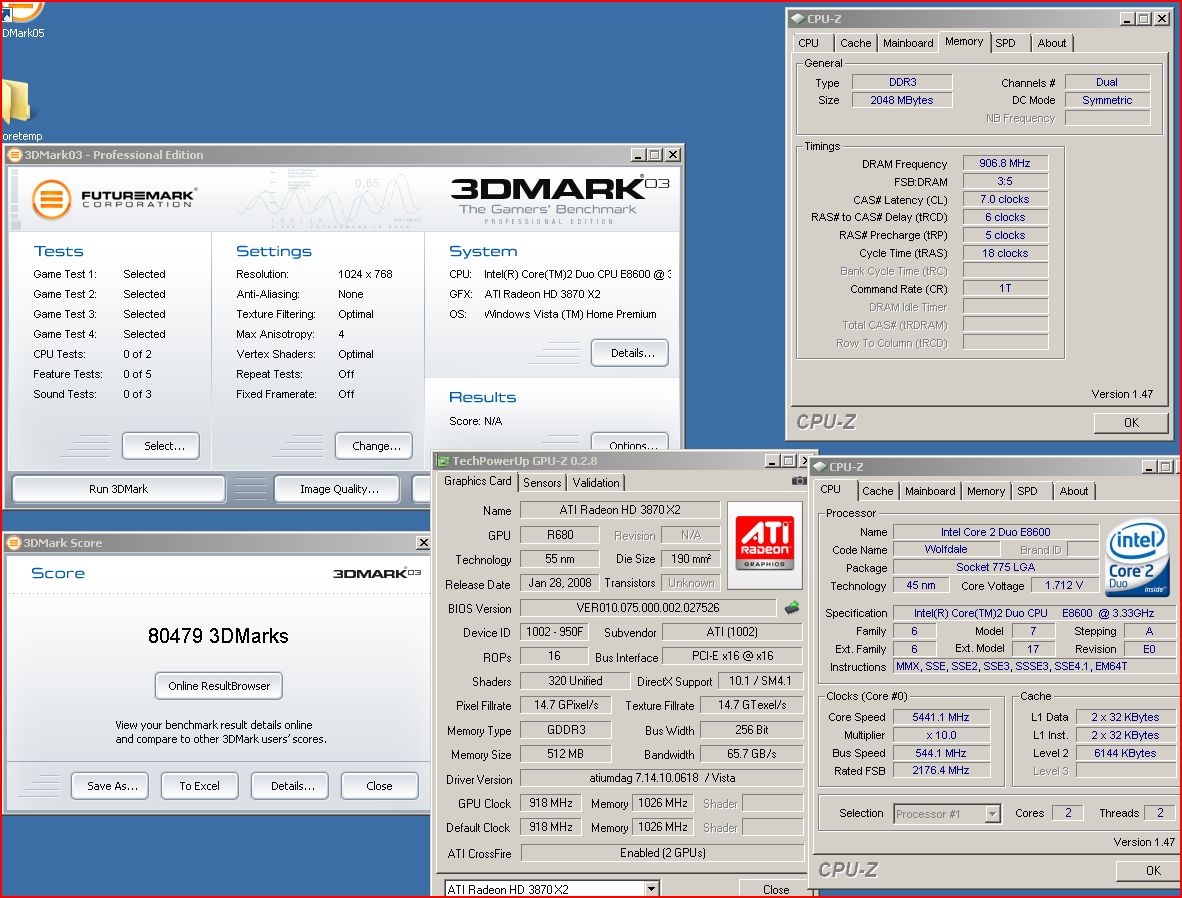Open the About tab in top CPU-Z window
The height and width of the screenshot is (898, 1182).
1052,43
